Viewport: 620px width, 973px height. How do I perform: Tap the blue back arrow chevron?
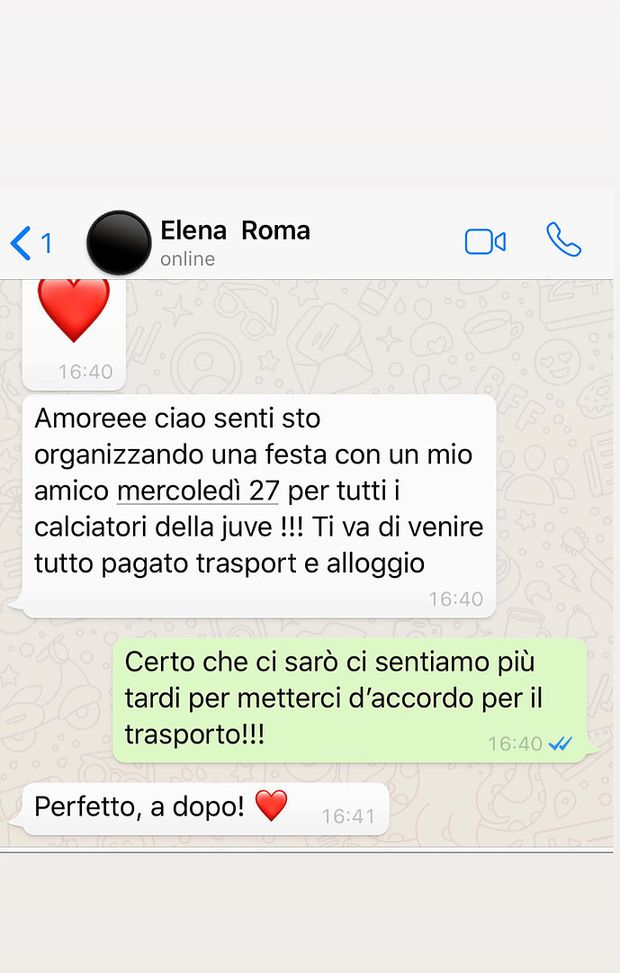point(20,243)
